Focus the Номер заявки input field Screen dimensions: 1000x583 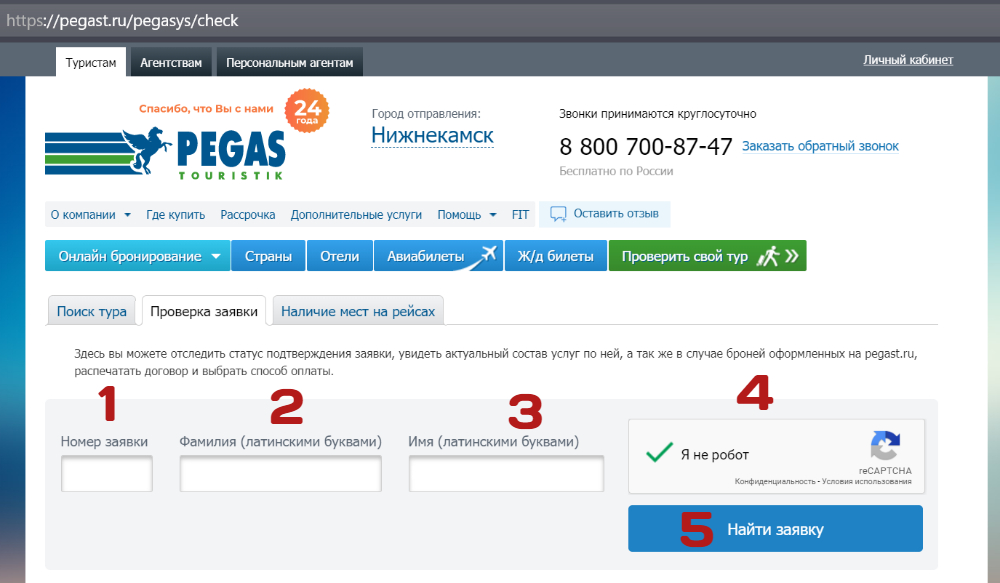(x=107, y=473)
